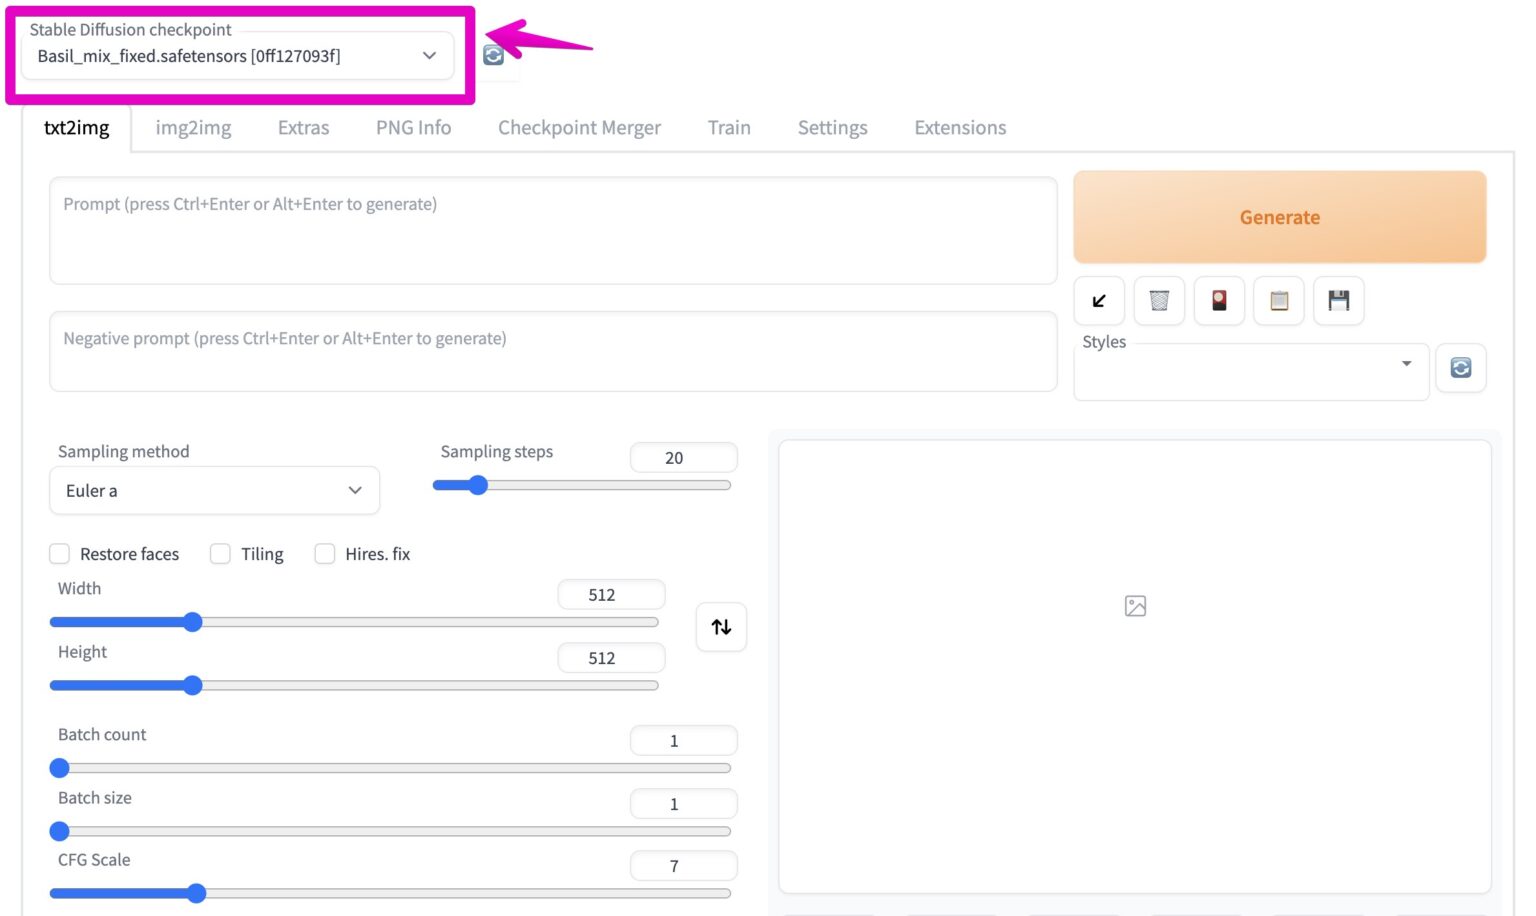Click the red card extra networks icon
This screenshot has height=916, width=1536.
[x=1219, y=301]
